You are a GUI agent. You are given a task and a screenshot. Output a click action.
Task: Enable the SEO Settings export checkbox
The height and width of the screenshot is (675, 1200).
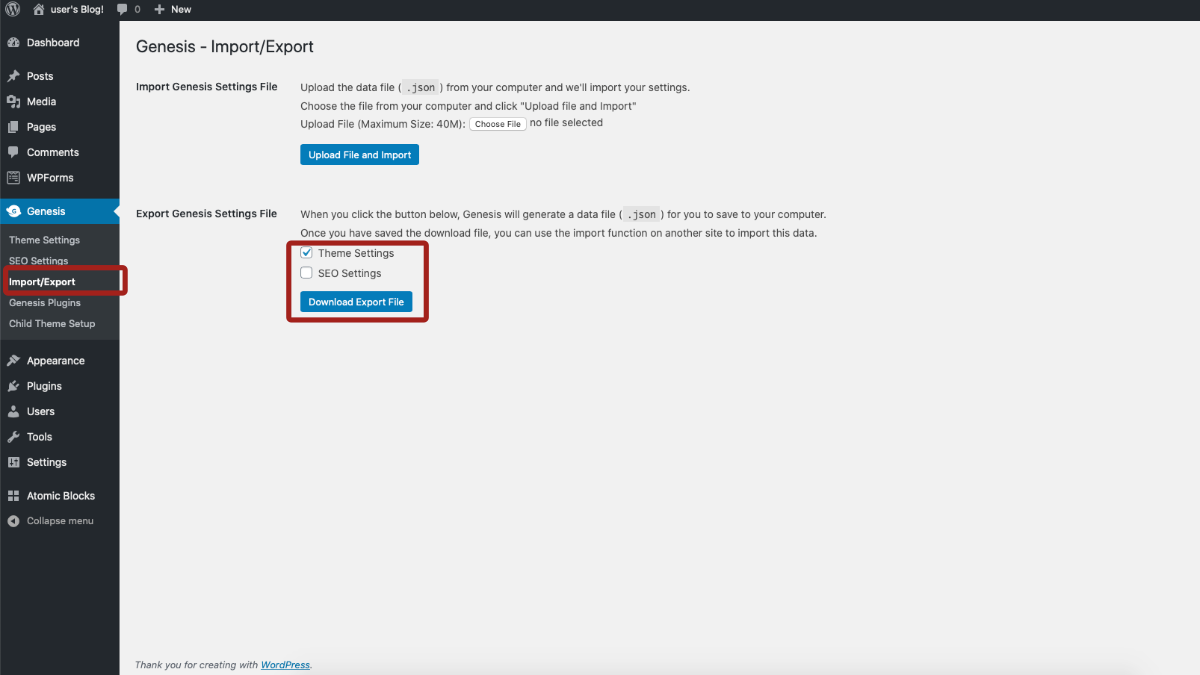(306, 272)
